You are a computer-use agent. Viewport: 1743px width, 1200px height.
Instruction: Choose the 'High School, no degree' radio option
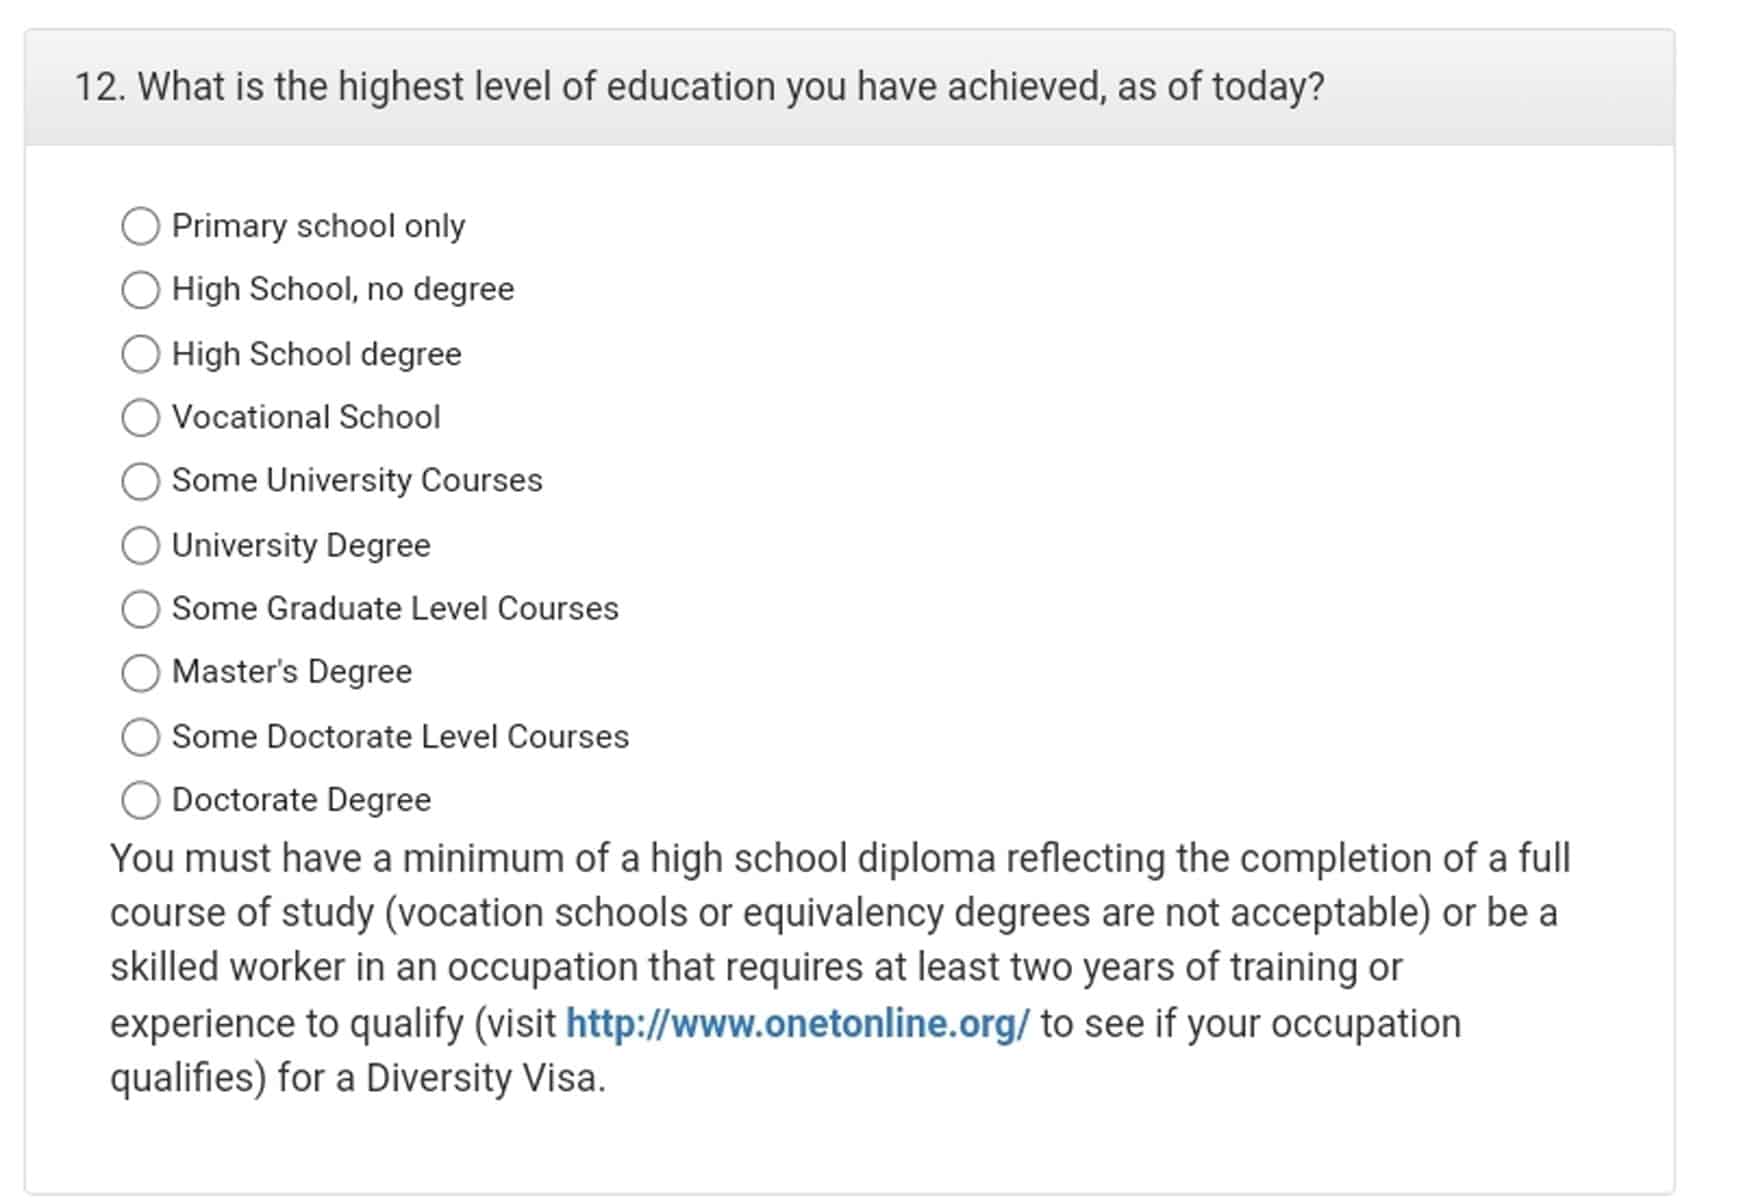(140, 290)
